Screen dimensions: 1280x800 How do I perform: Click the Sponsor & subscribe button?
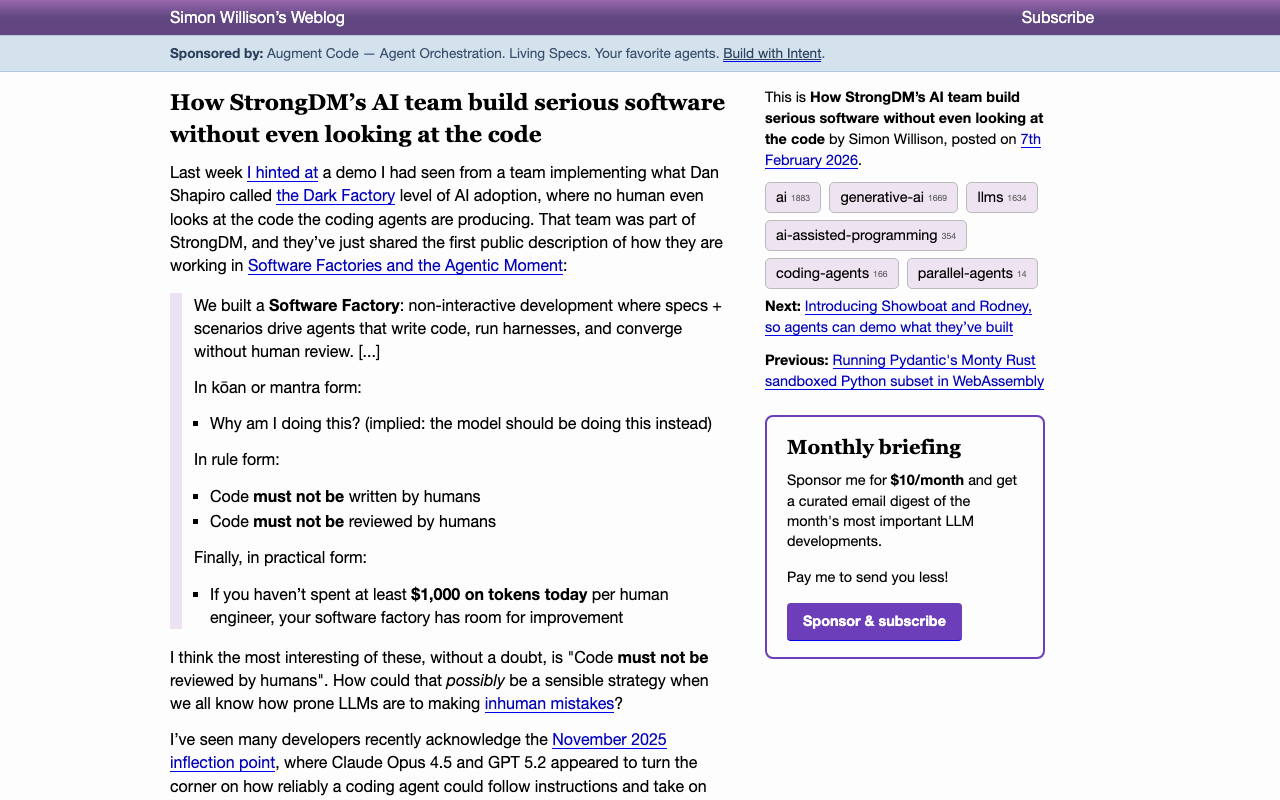pyautogui.click(x=873, y=621)
